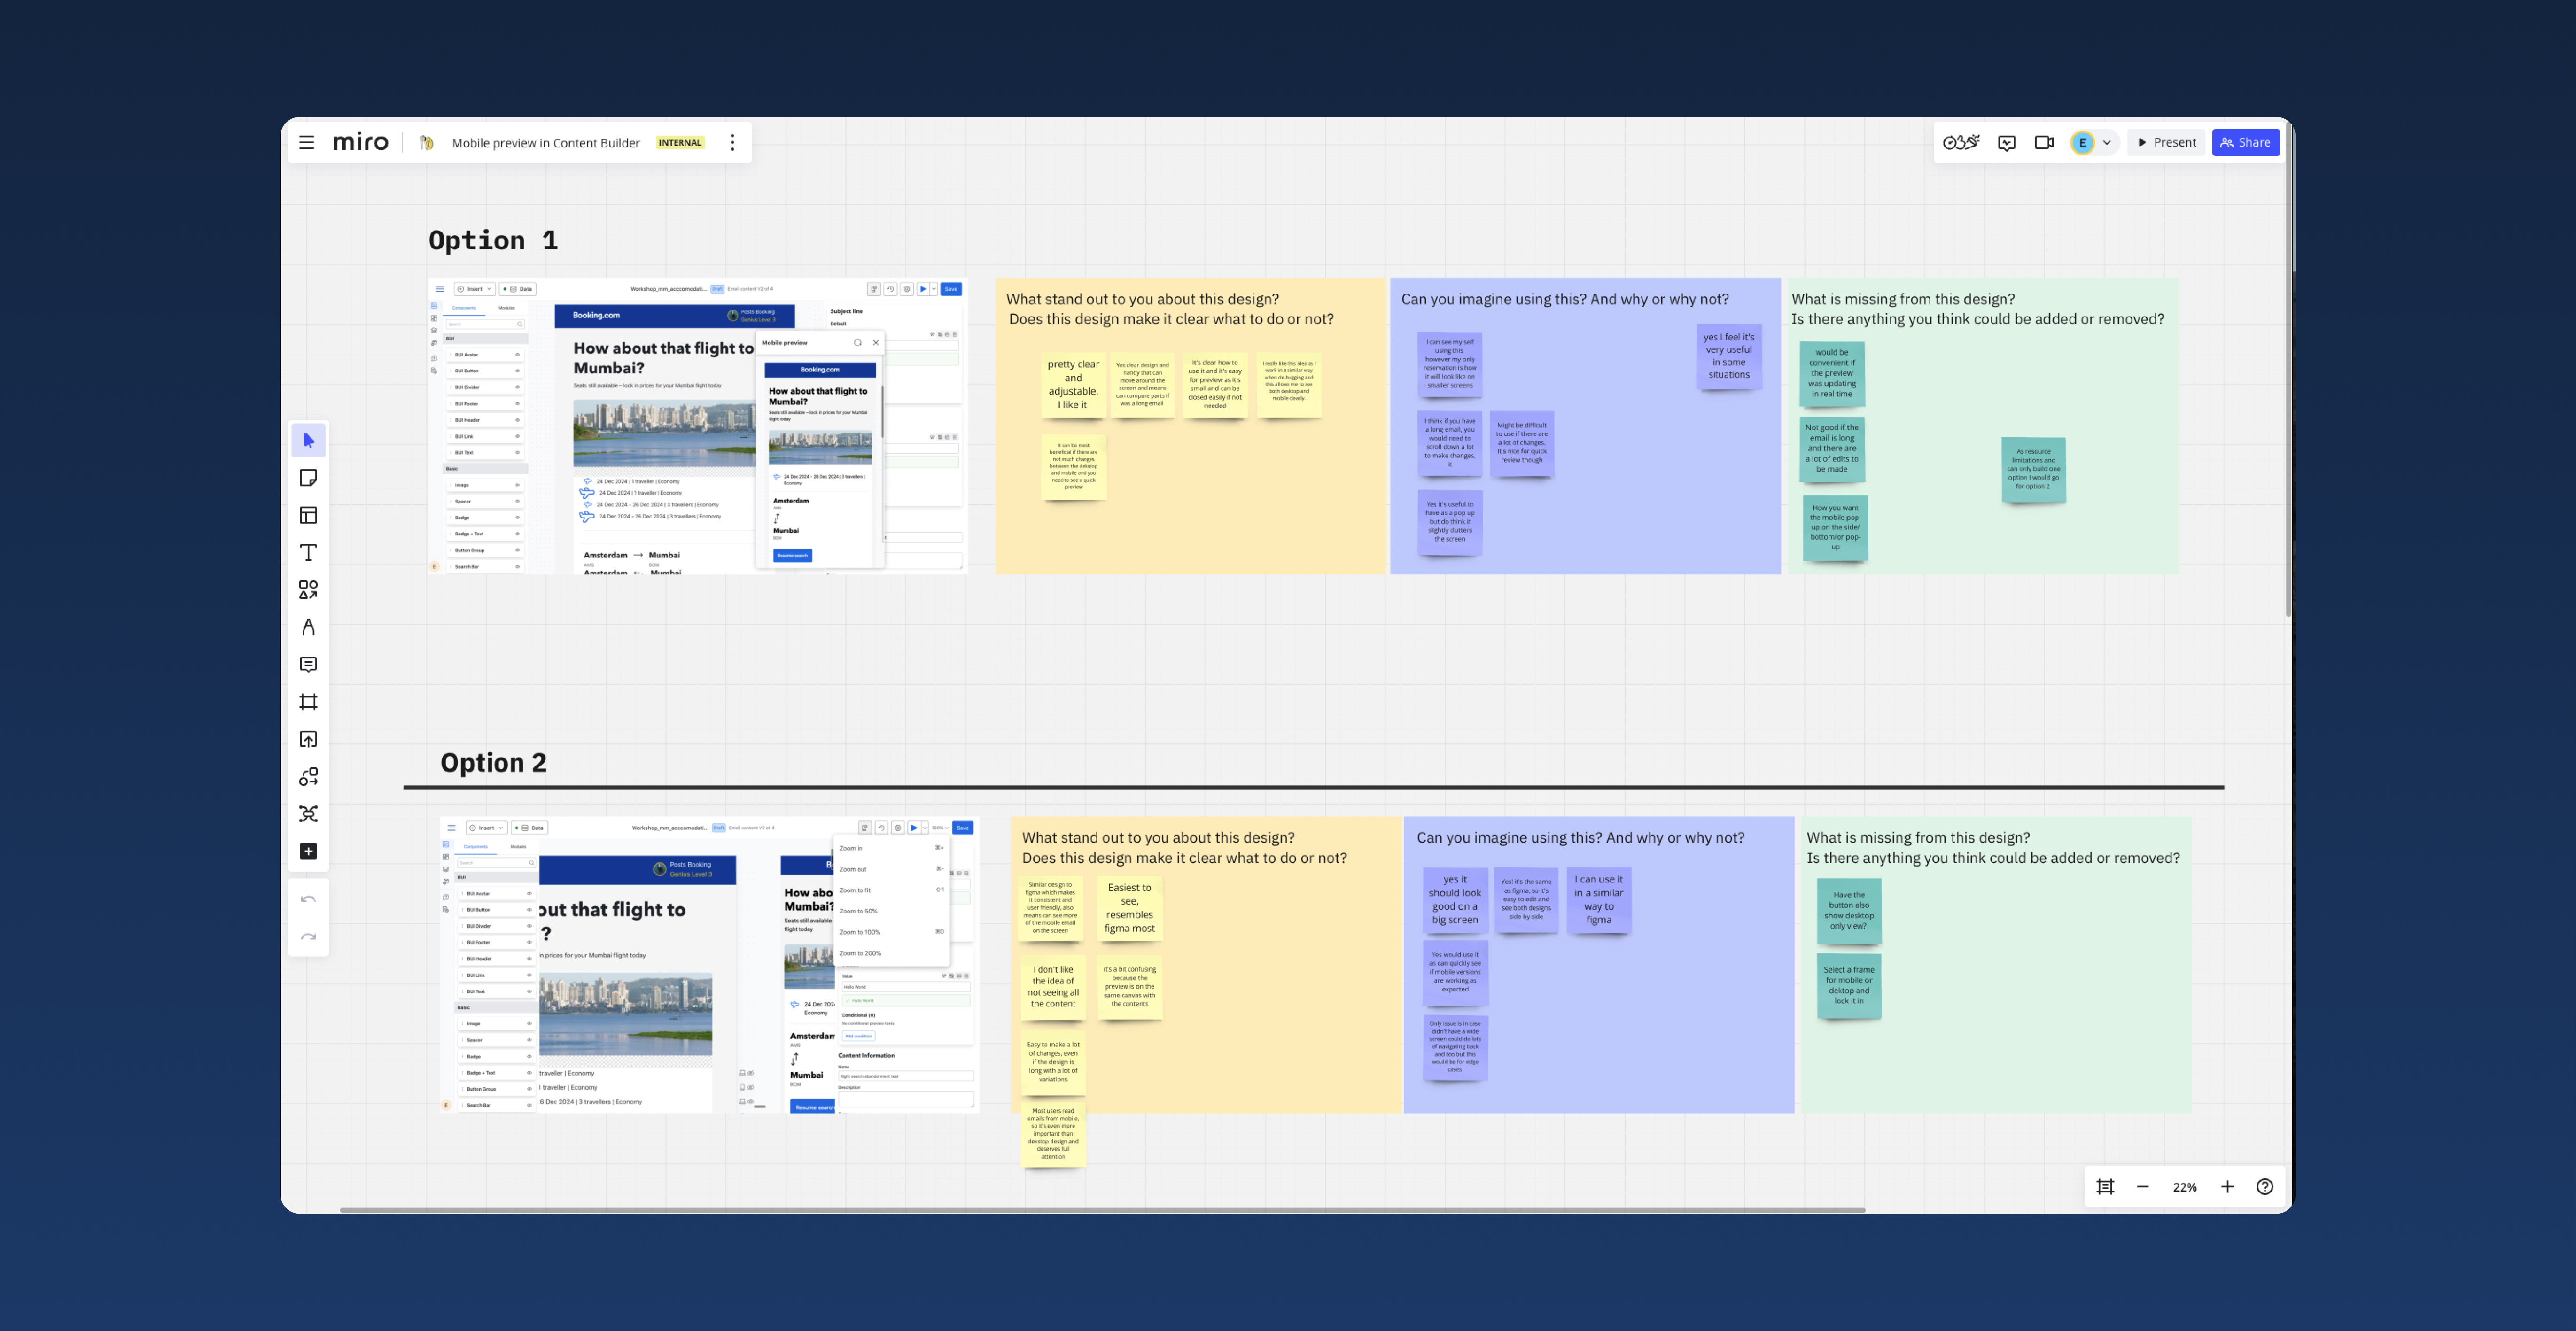Select the black divider line under Option 2

click(1314, 788)
